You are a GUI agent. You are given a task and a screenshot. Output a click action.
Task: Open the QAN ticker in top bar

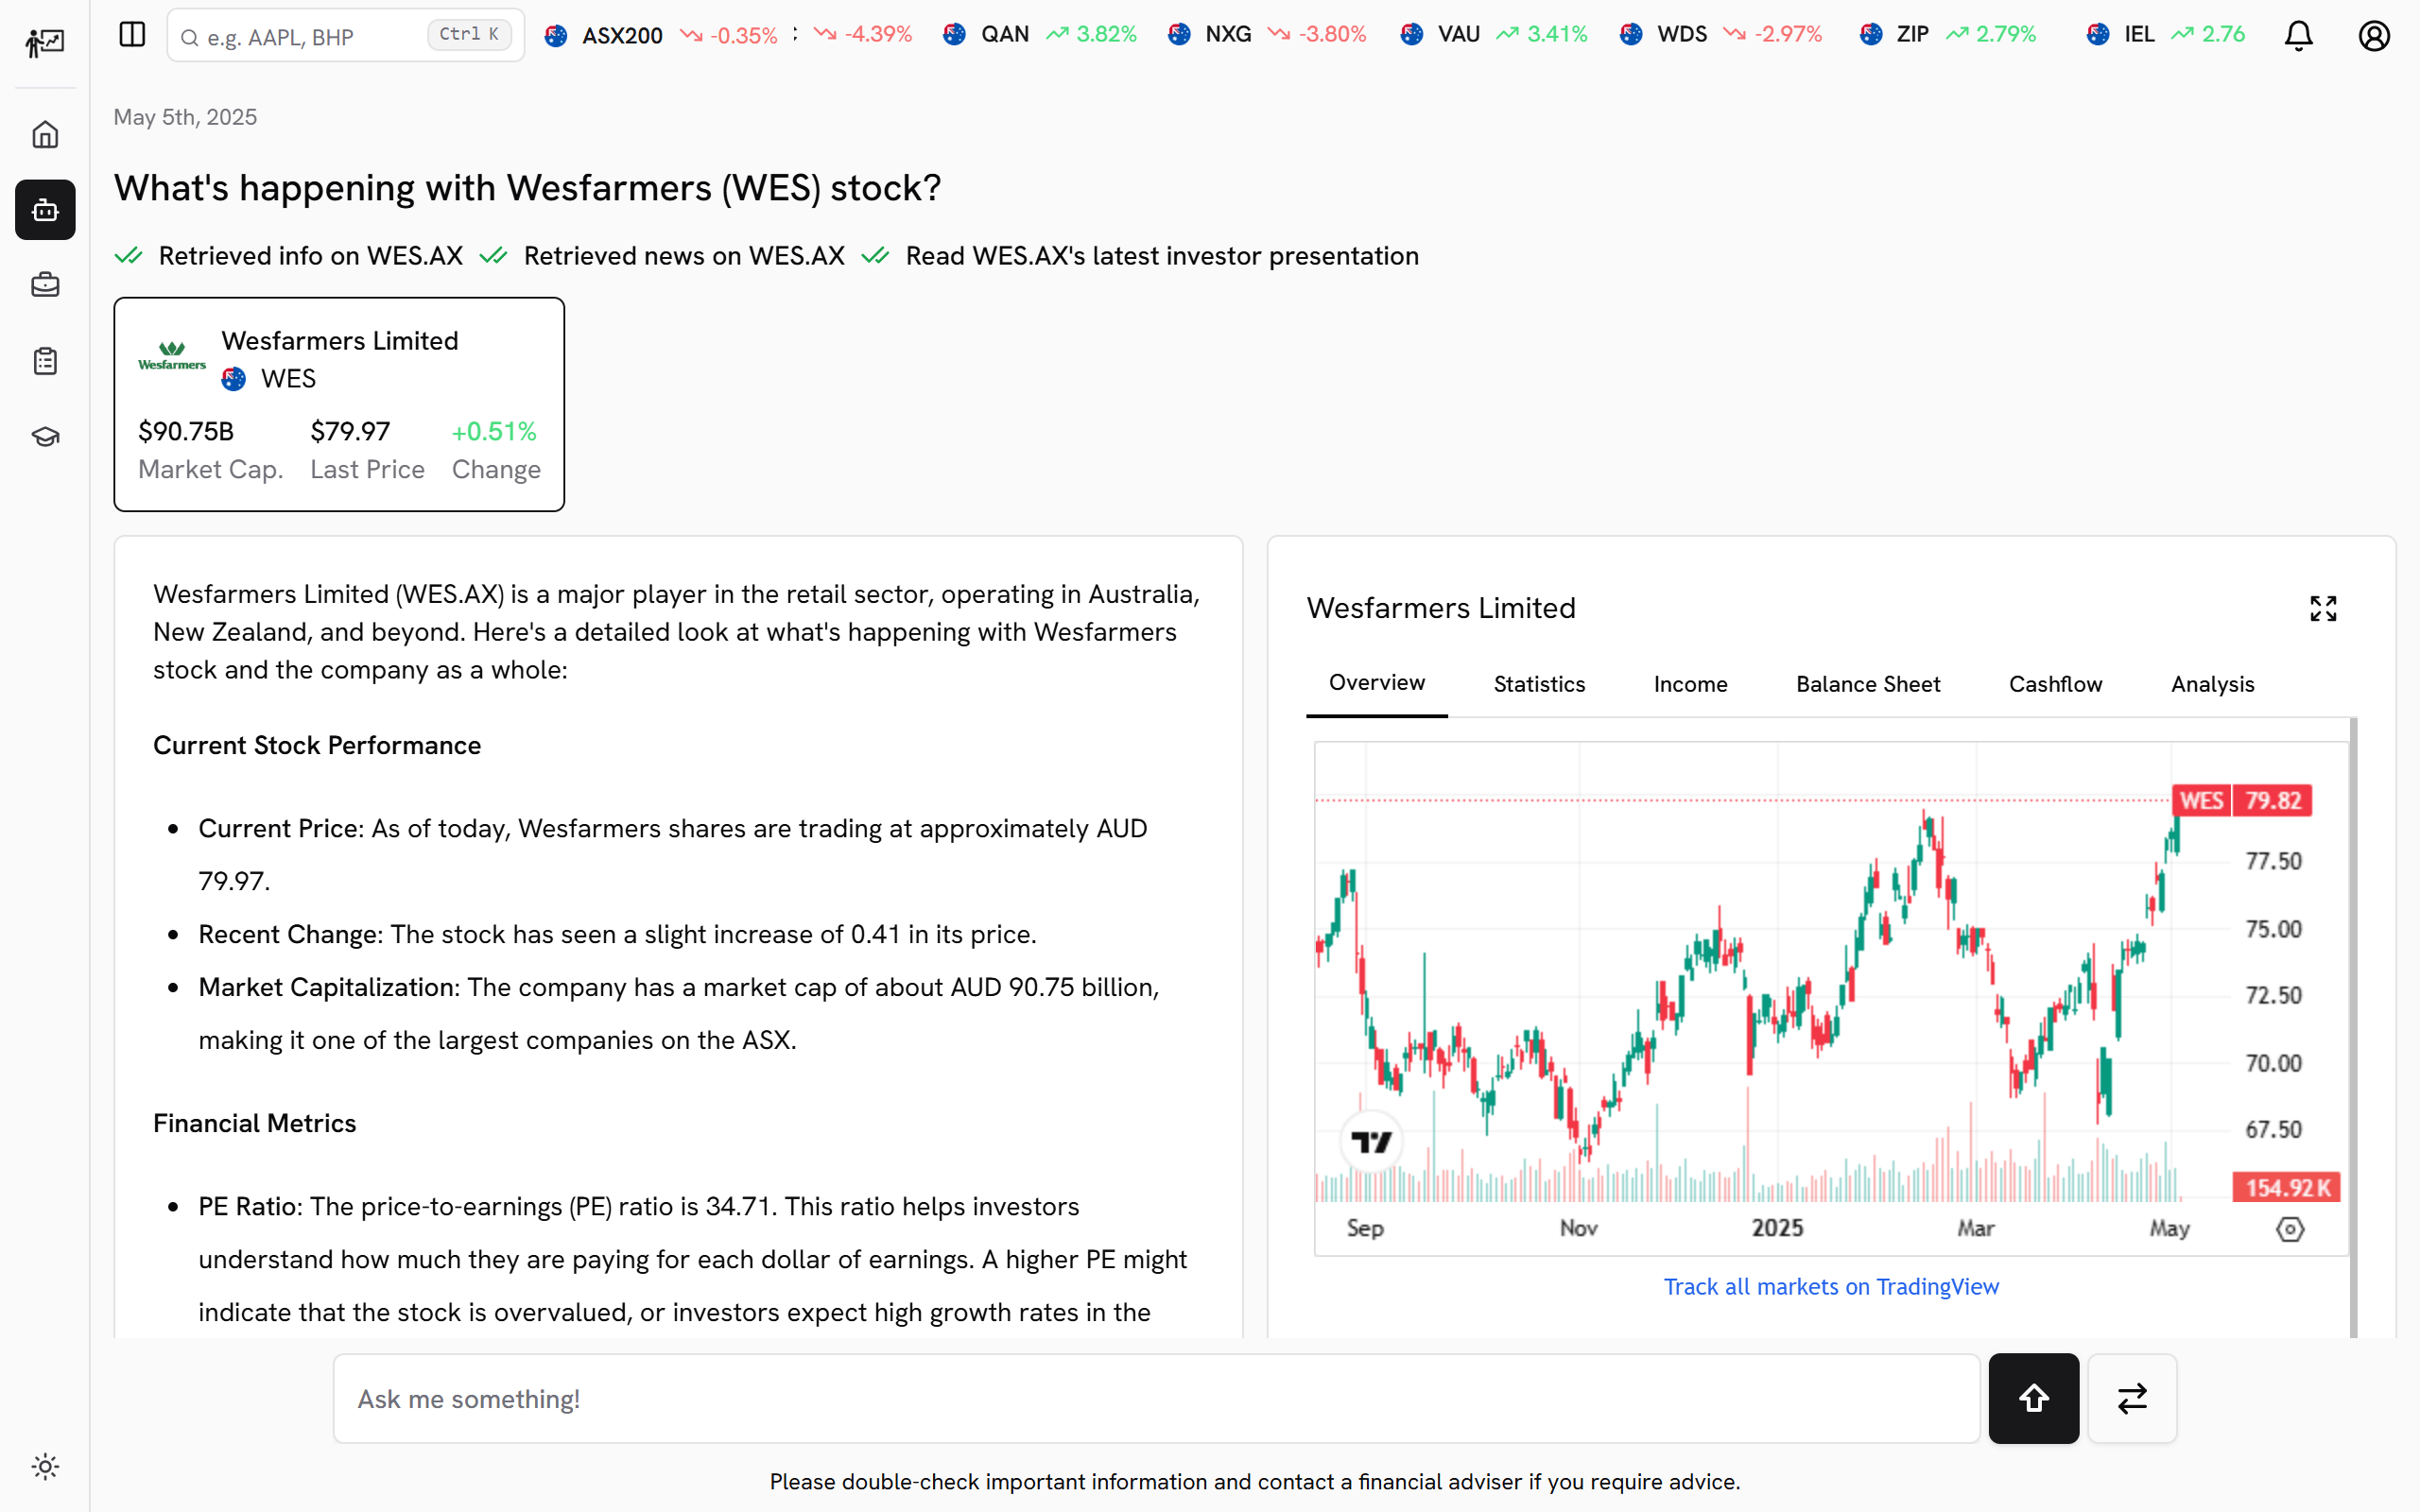tap(1040, 35)
